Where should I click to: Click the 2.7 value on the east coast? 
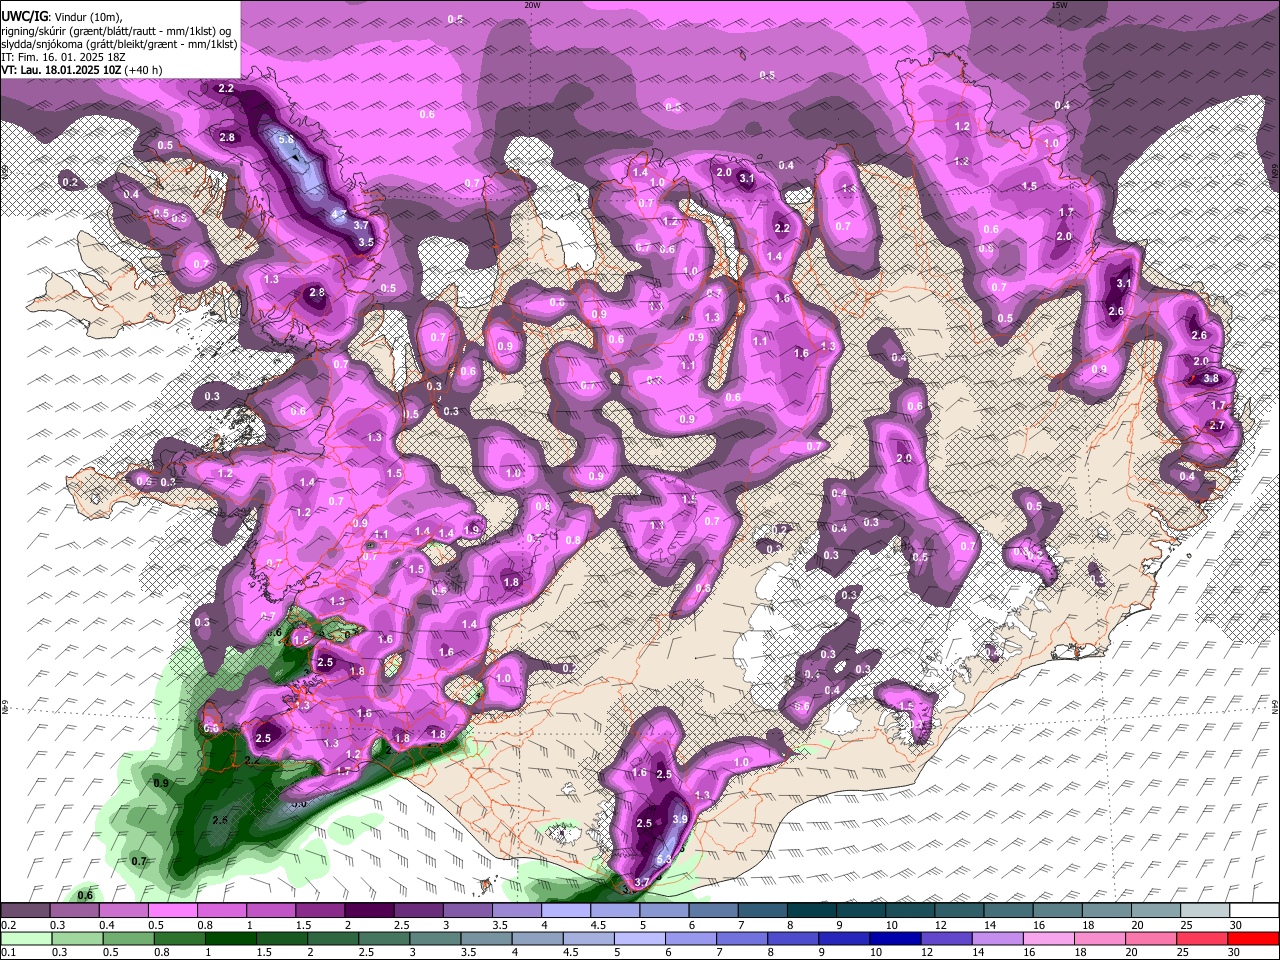coord(1217,425)
